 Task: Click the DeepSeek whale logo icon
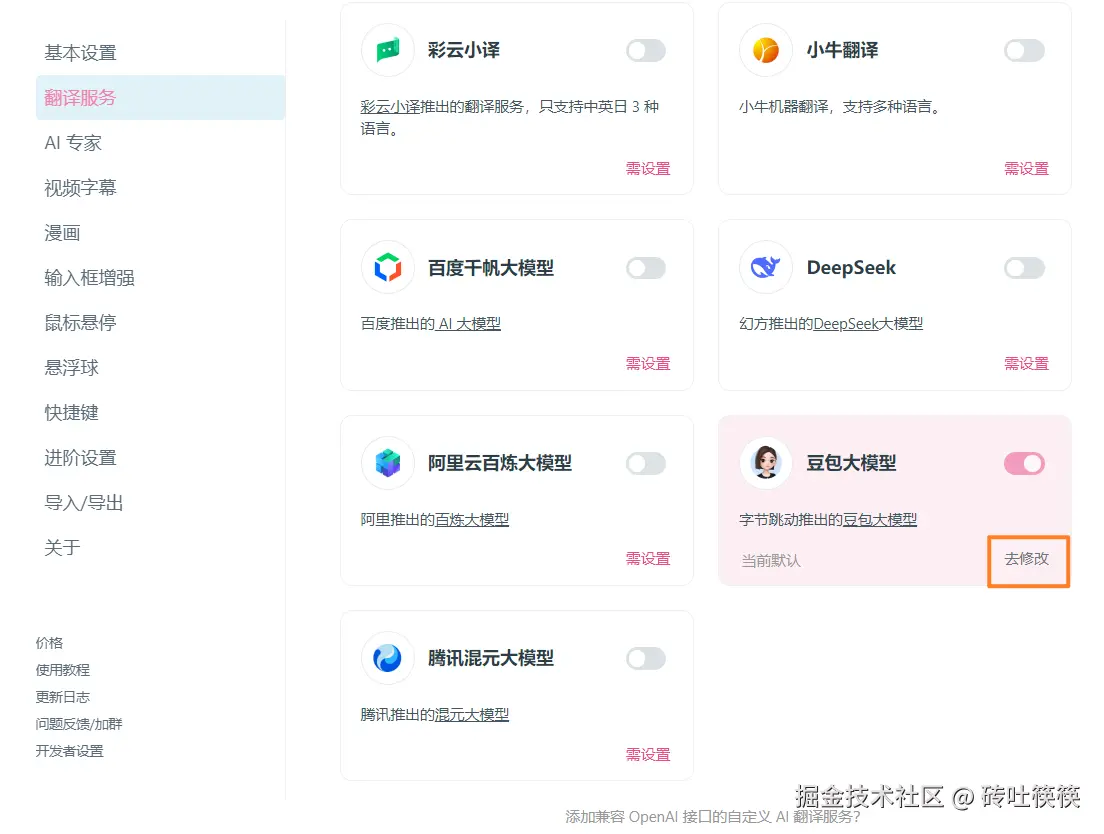point(766,267)
